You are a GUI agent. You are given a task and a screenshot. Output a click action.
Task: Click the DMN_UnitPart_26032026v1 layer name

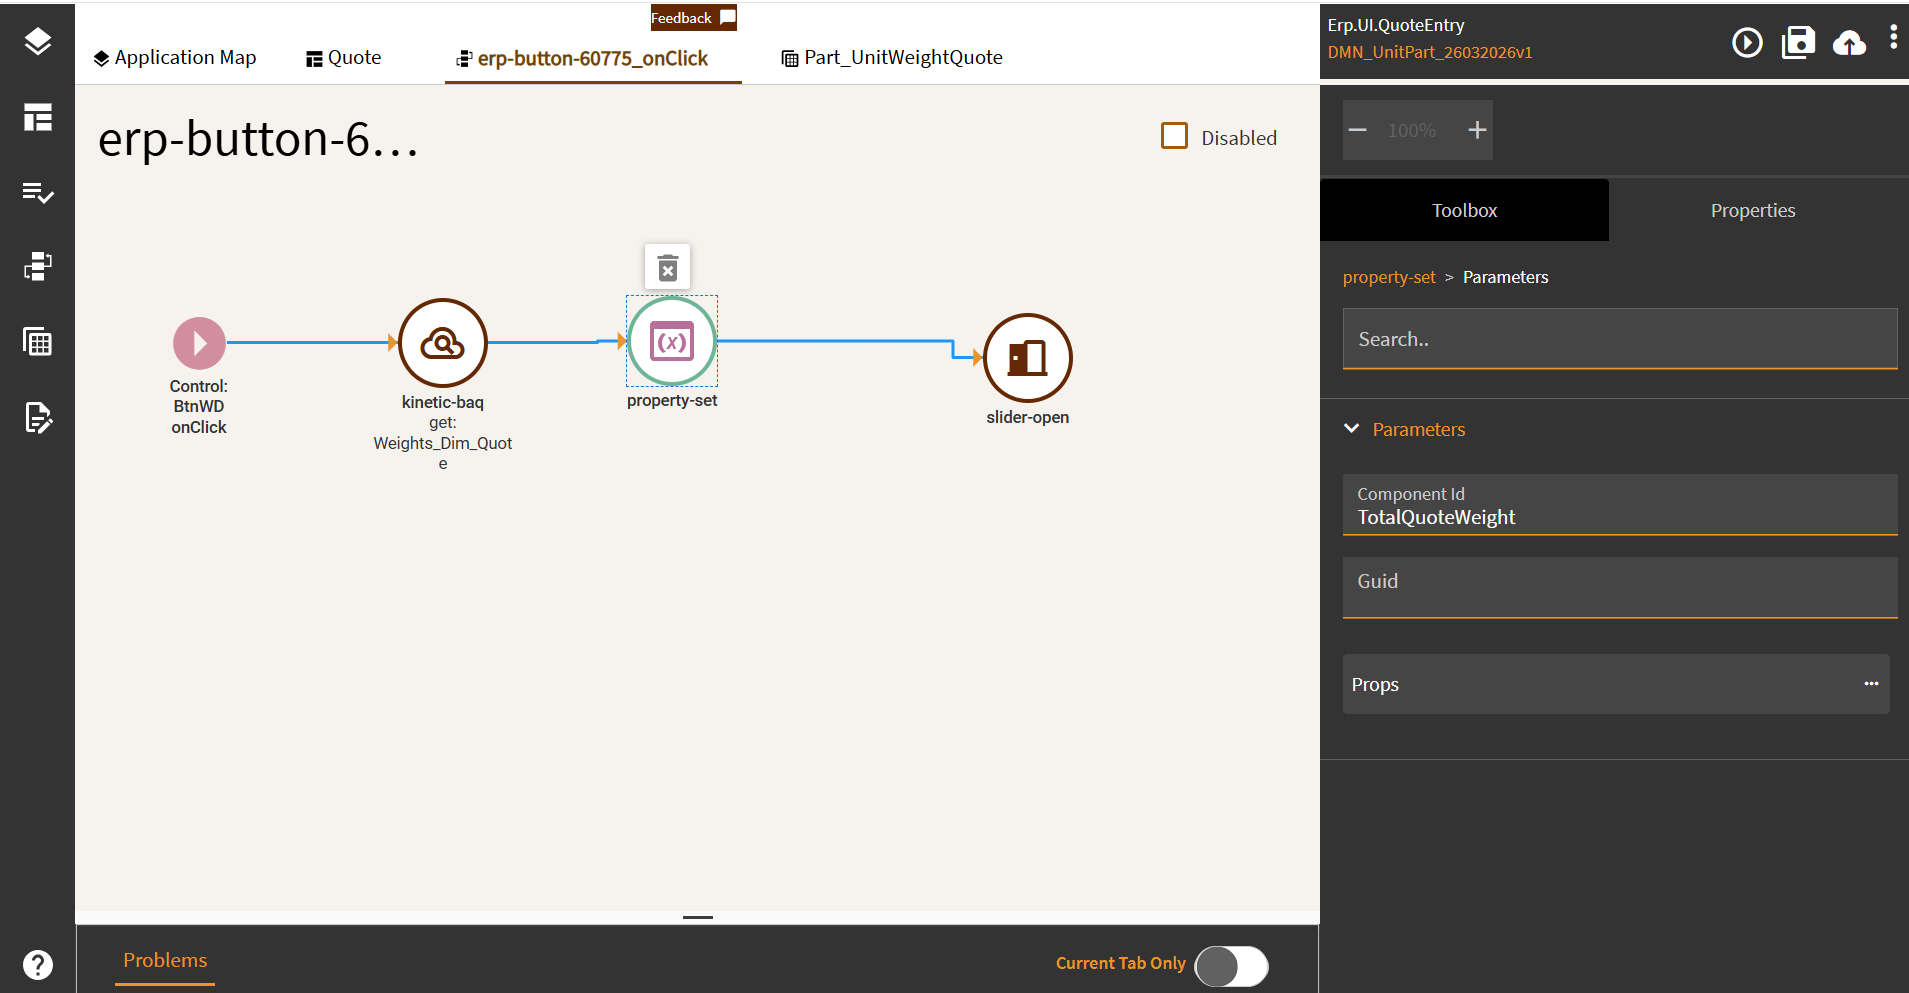pos(1429,52)
